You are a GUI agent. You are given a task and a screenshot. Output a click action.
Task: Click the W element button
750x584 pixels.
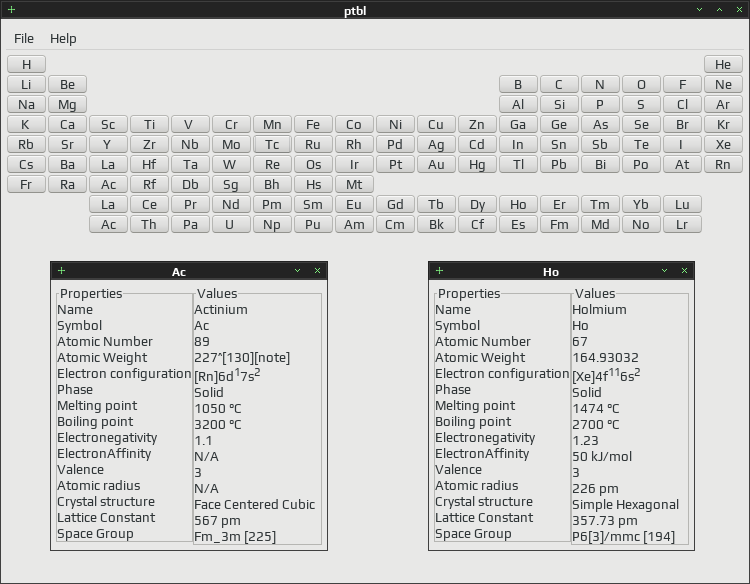point(232,165)
